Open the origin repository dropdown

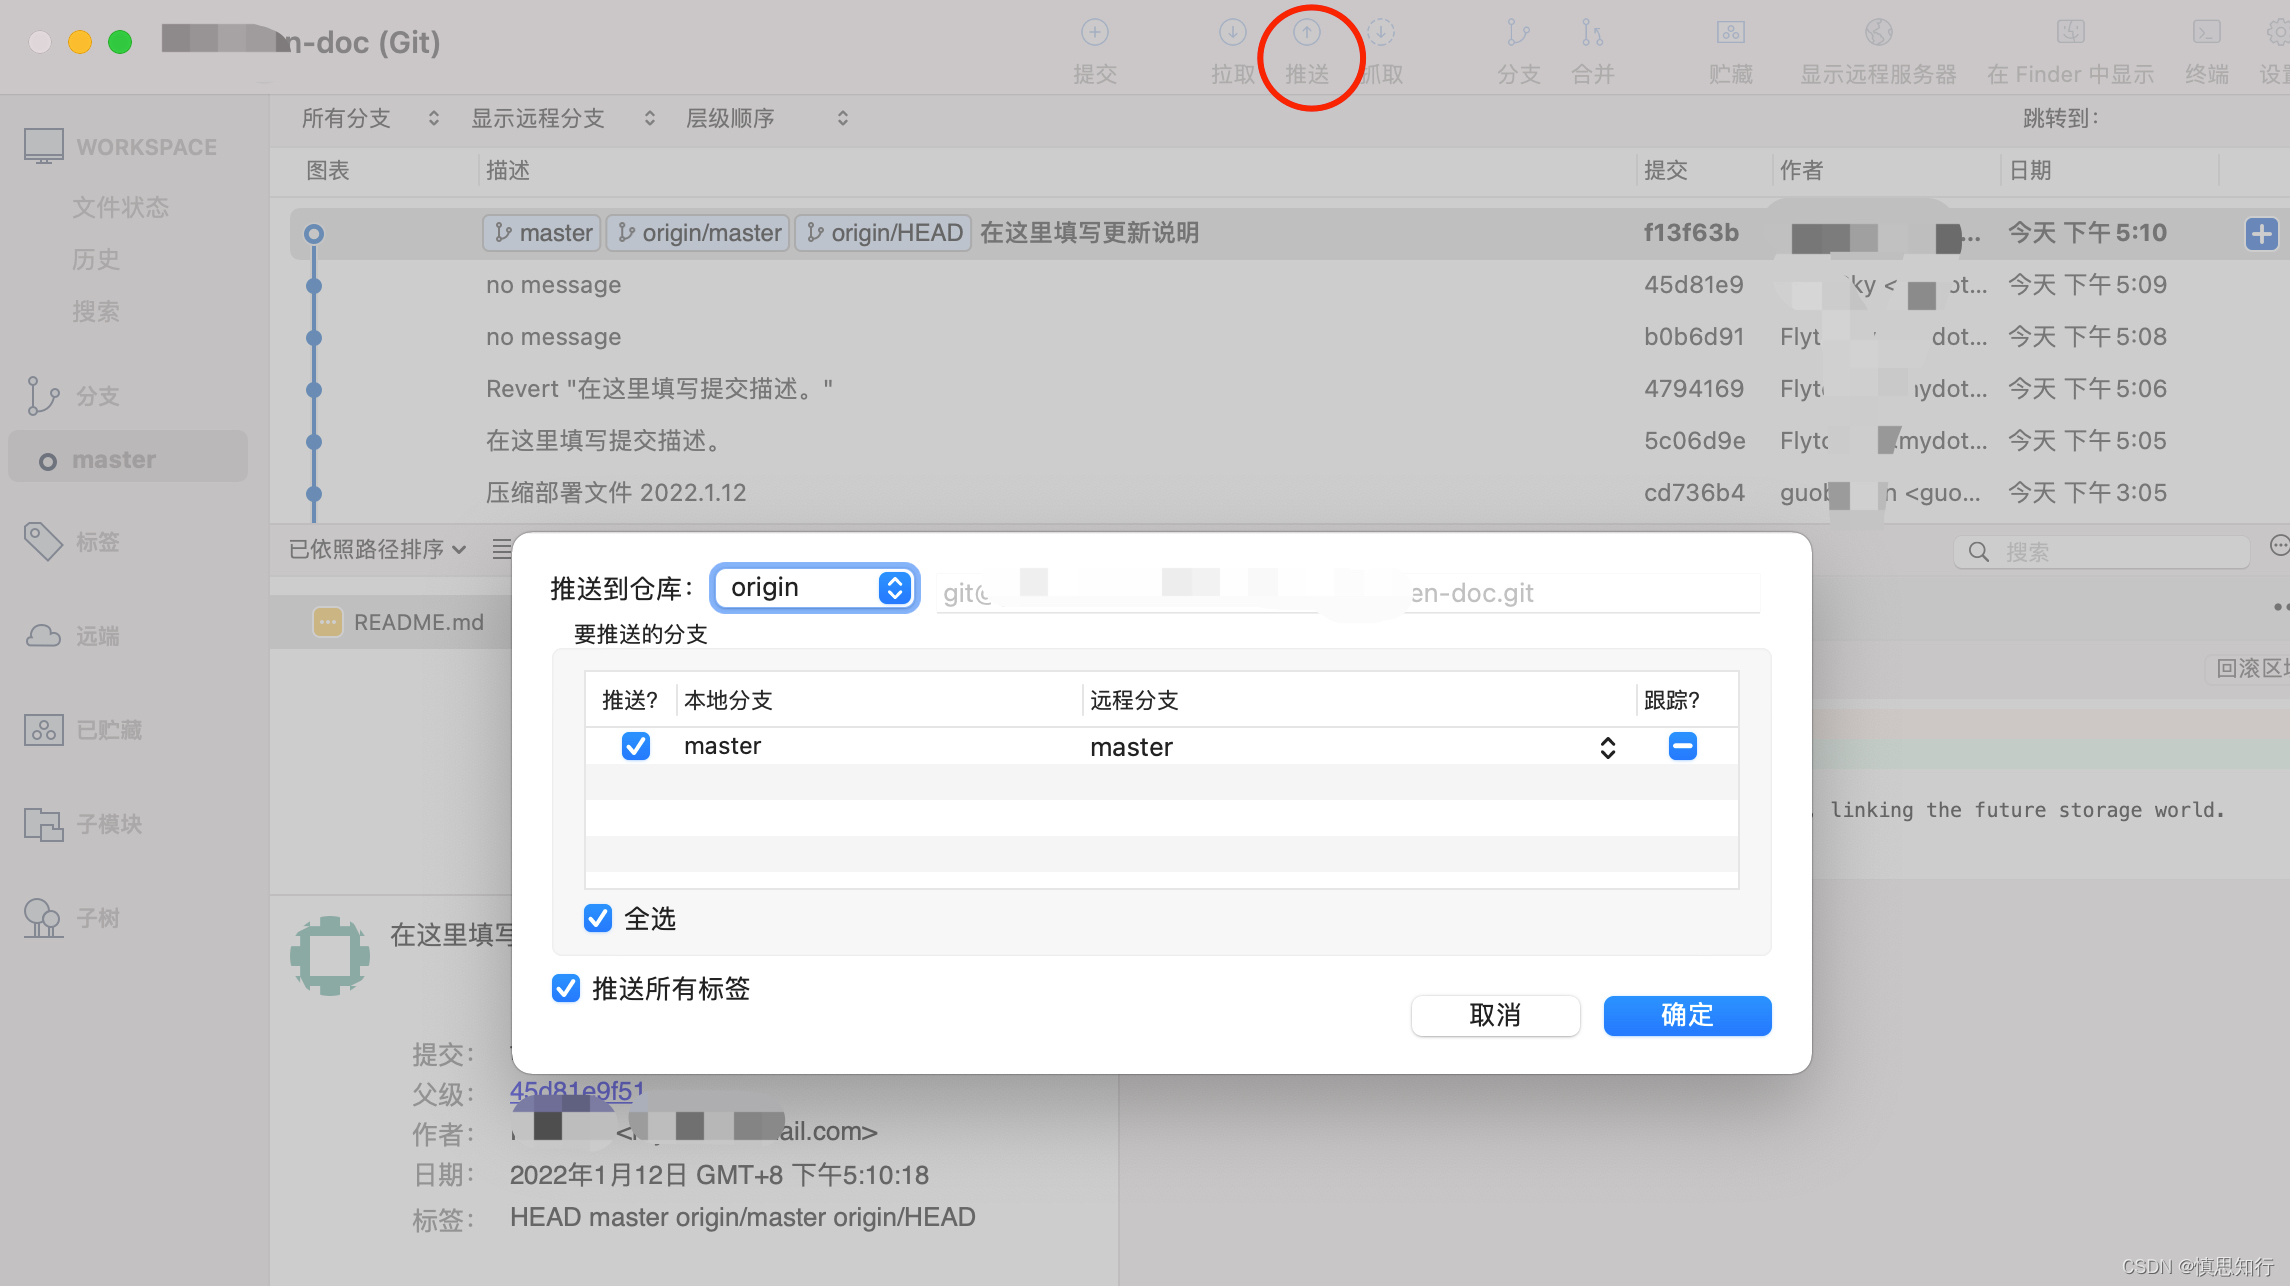pyautogui.click(x=814, y=588)
